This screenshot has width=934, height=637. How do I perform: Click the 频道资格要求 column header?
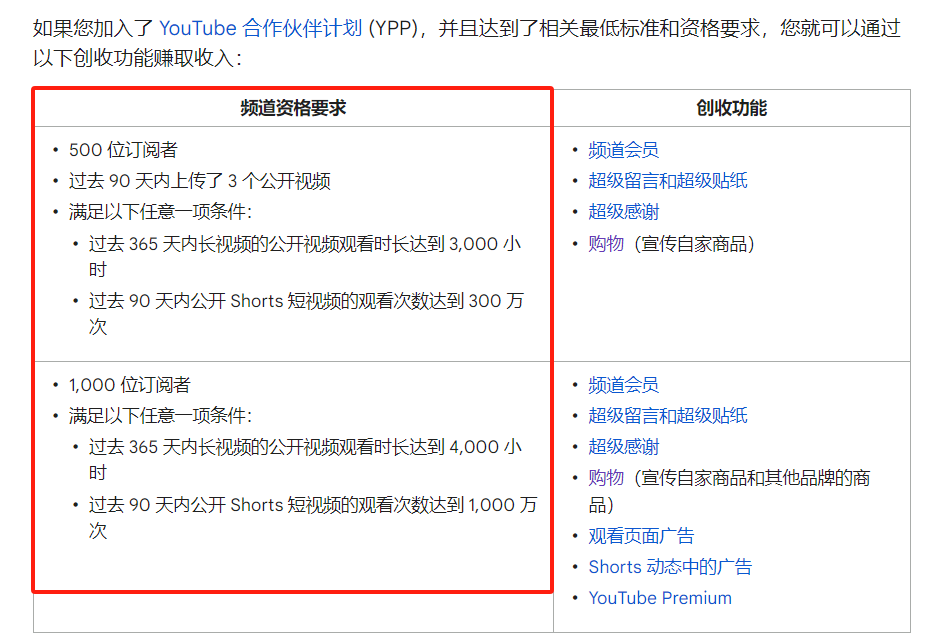click(x=293, y=108)
